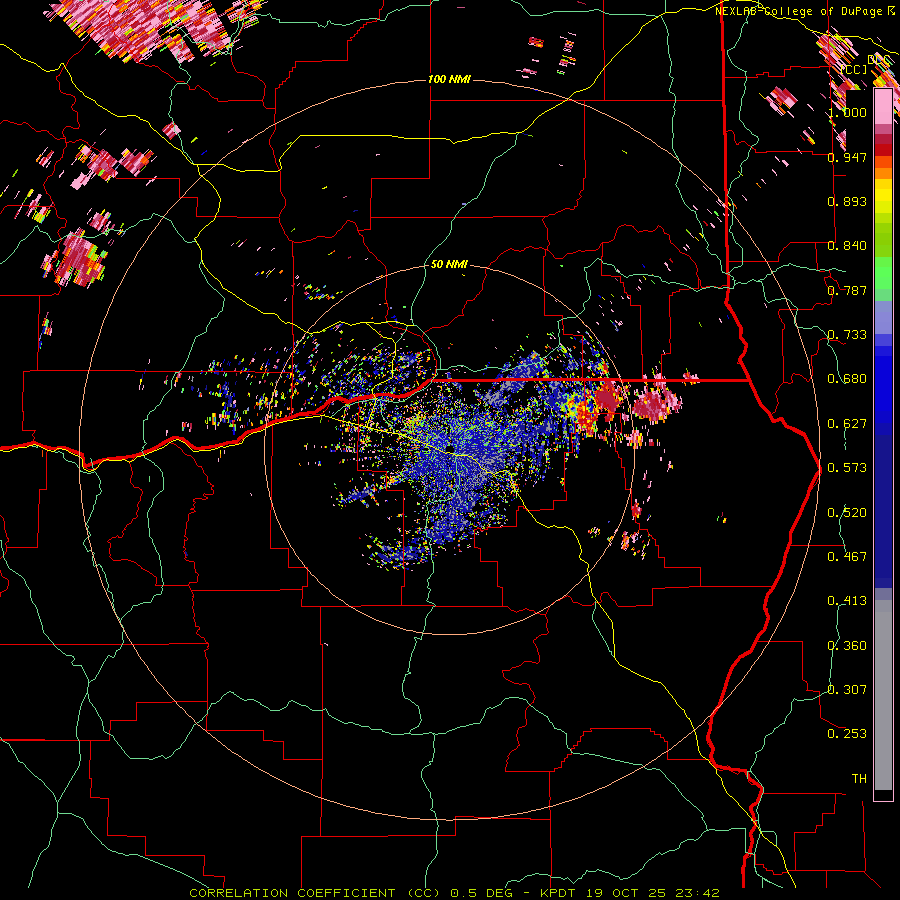Click the 0.733 scale label
This screenshot has height=900, width=900.
[x=847, y=335]
